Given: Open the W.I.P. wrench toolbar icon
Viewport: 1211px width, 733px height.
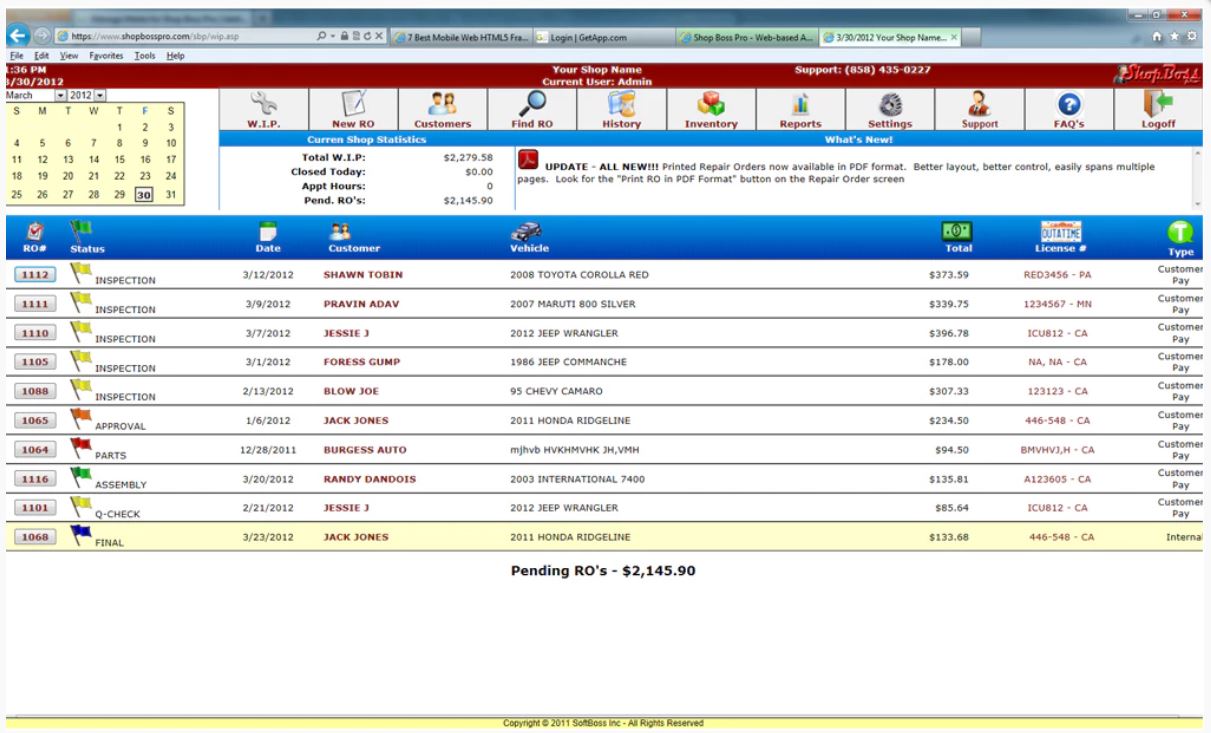Looking at the screenshot, I should click(263, 104).
